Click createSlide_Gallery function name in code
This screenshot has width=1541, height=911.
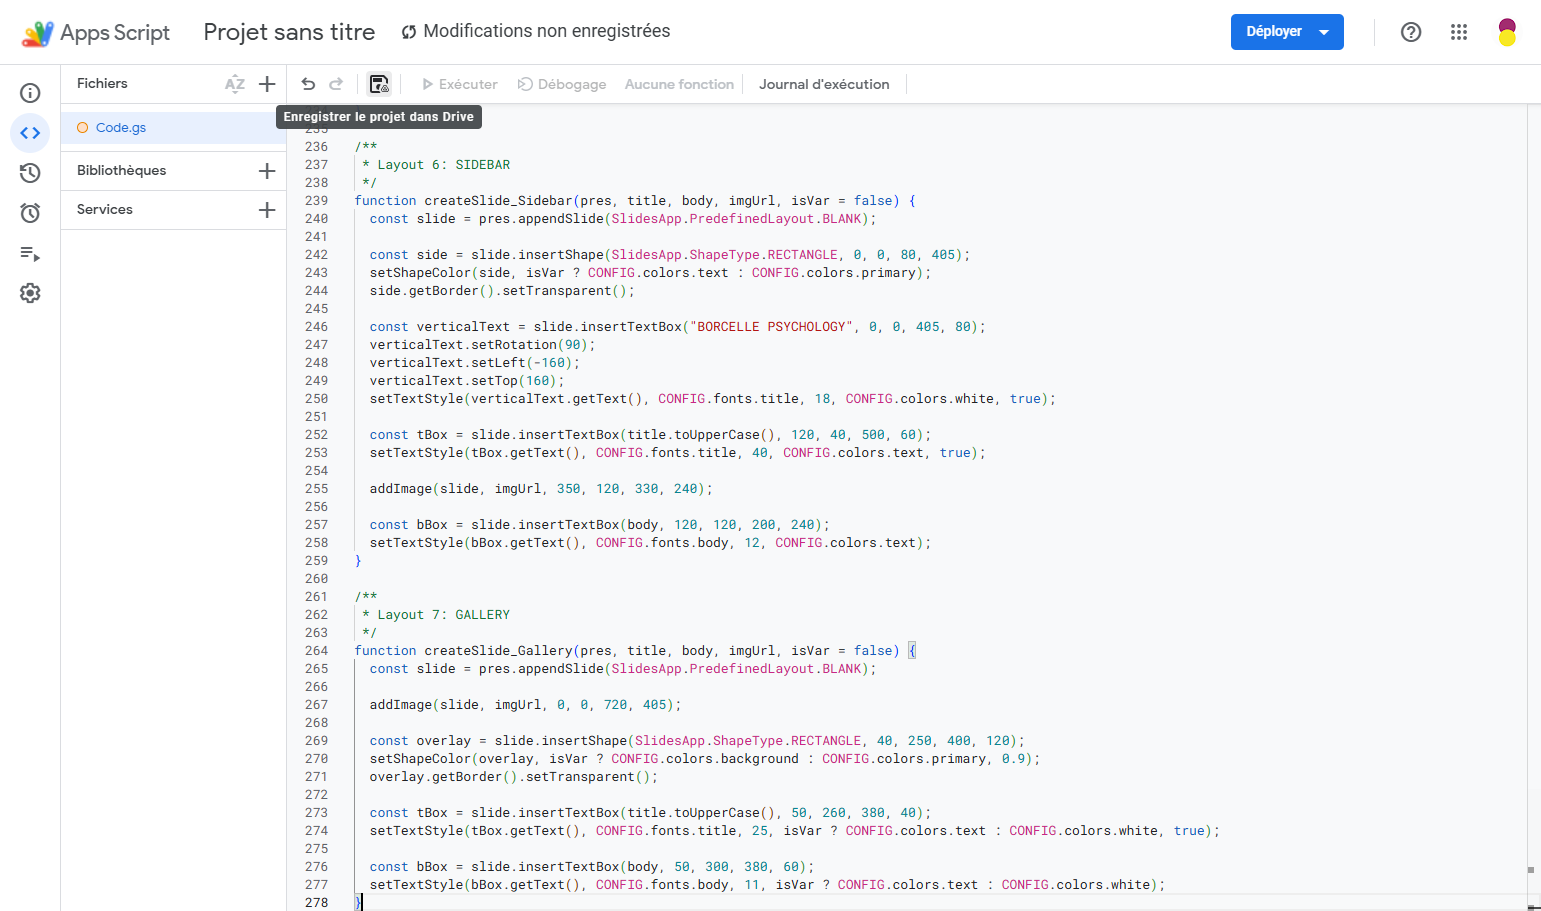click(x=498, y=651)
